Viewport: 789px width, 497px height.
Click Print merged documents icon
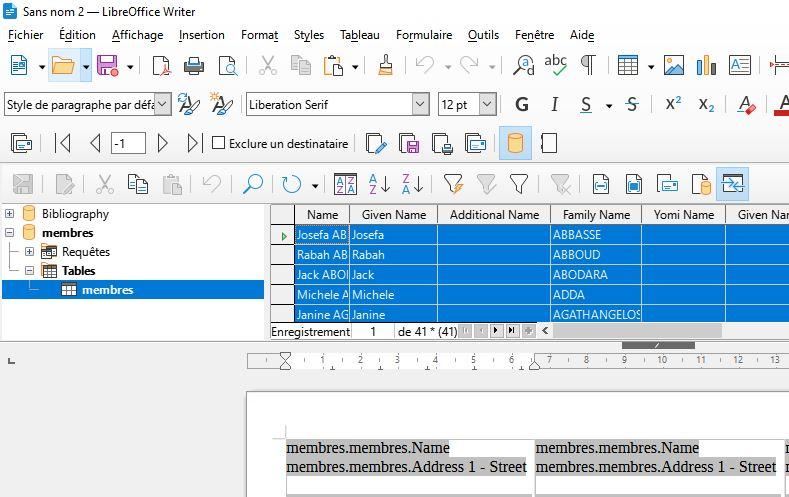442,143
